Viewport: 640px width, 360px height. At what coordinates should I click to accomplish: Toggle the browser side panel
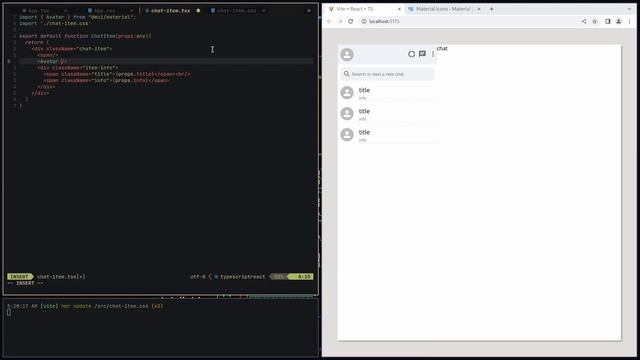(608, 21)
